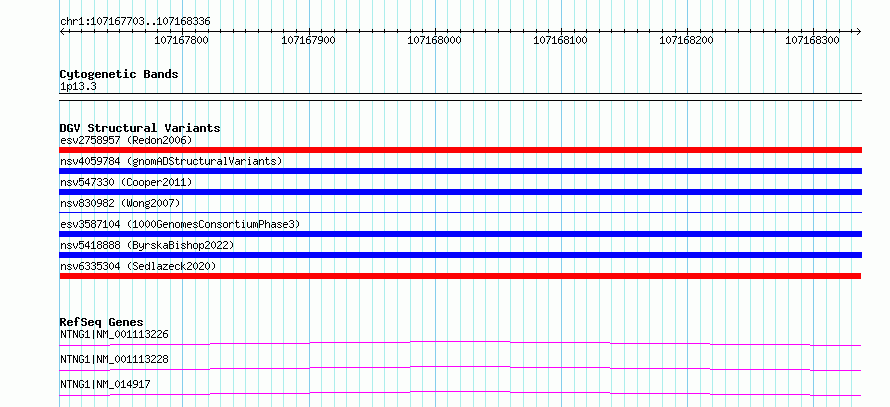The image size is (890, 407).
Task: Open variant nsv547330 (Cooper2011) label
Action: point(126,182)
